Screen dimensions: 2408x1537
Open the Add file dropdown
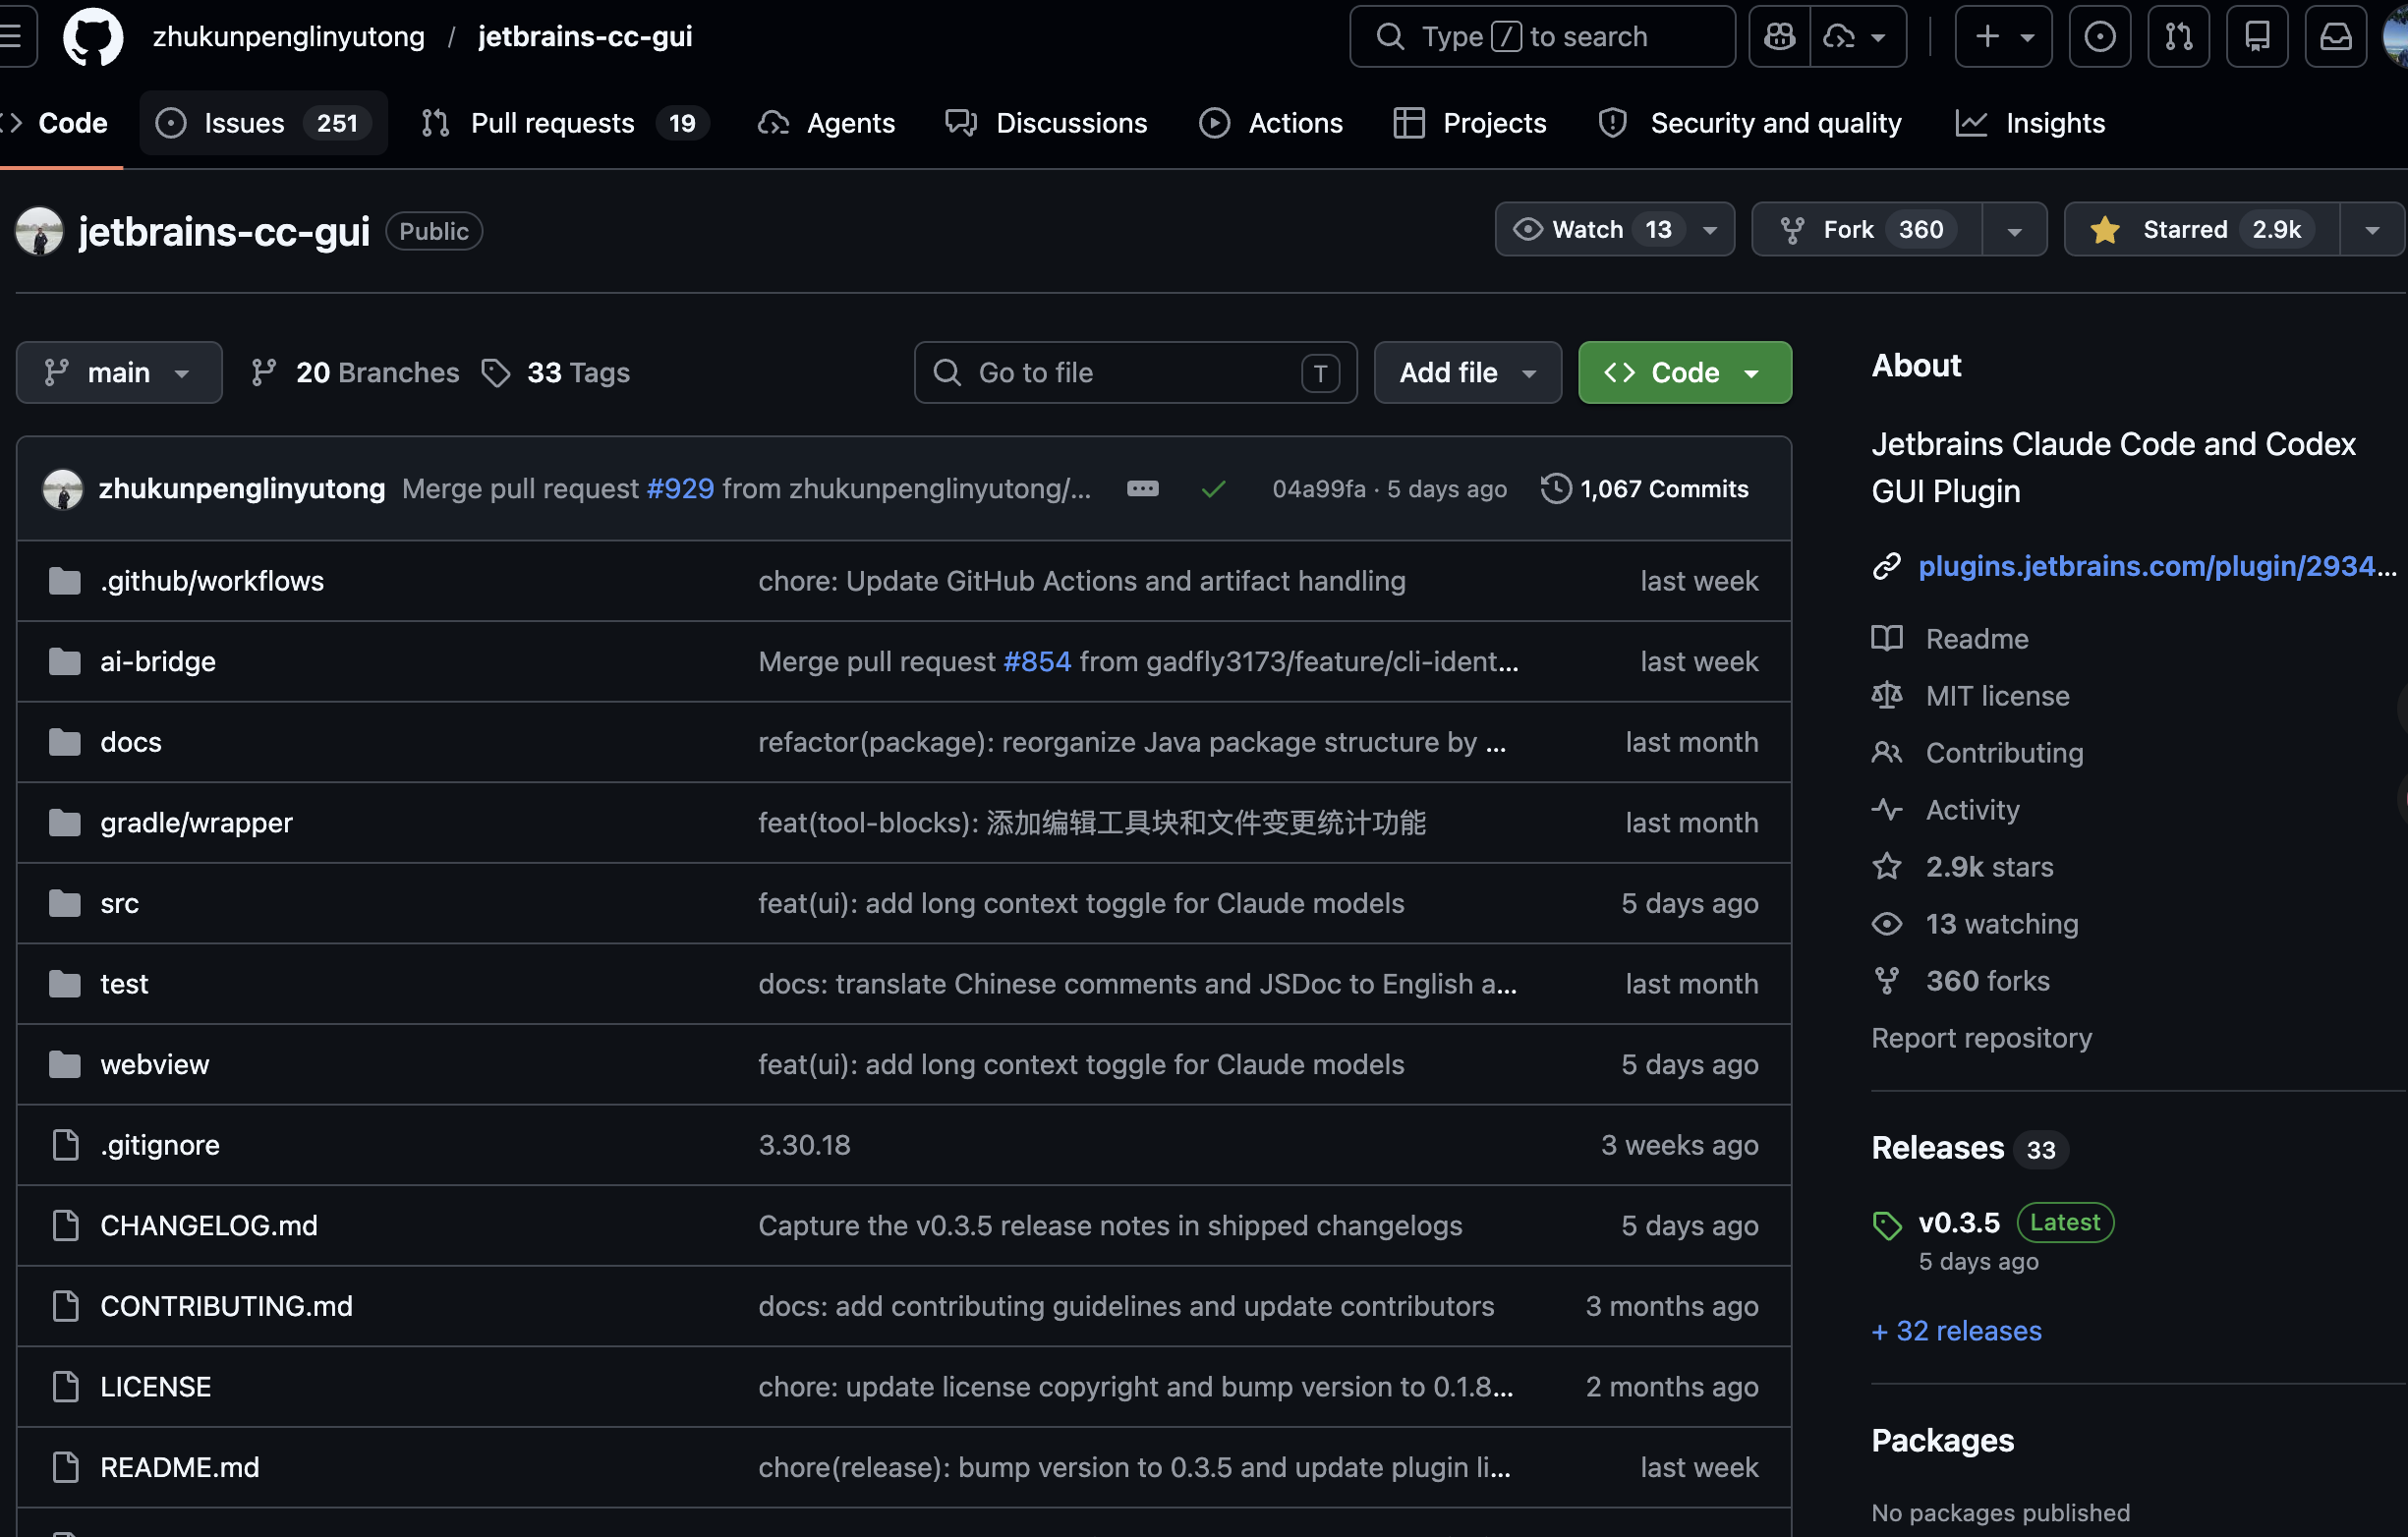tap(1467, 373)
